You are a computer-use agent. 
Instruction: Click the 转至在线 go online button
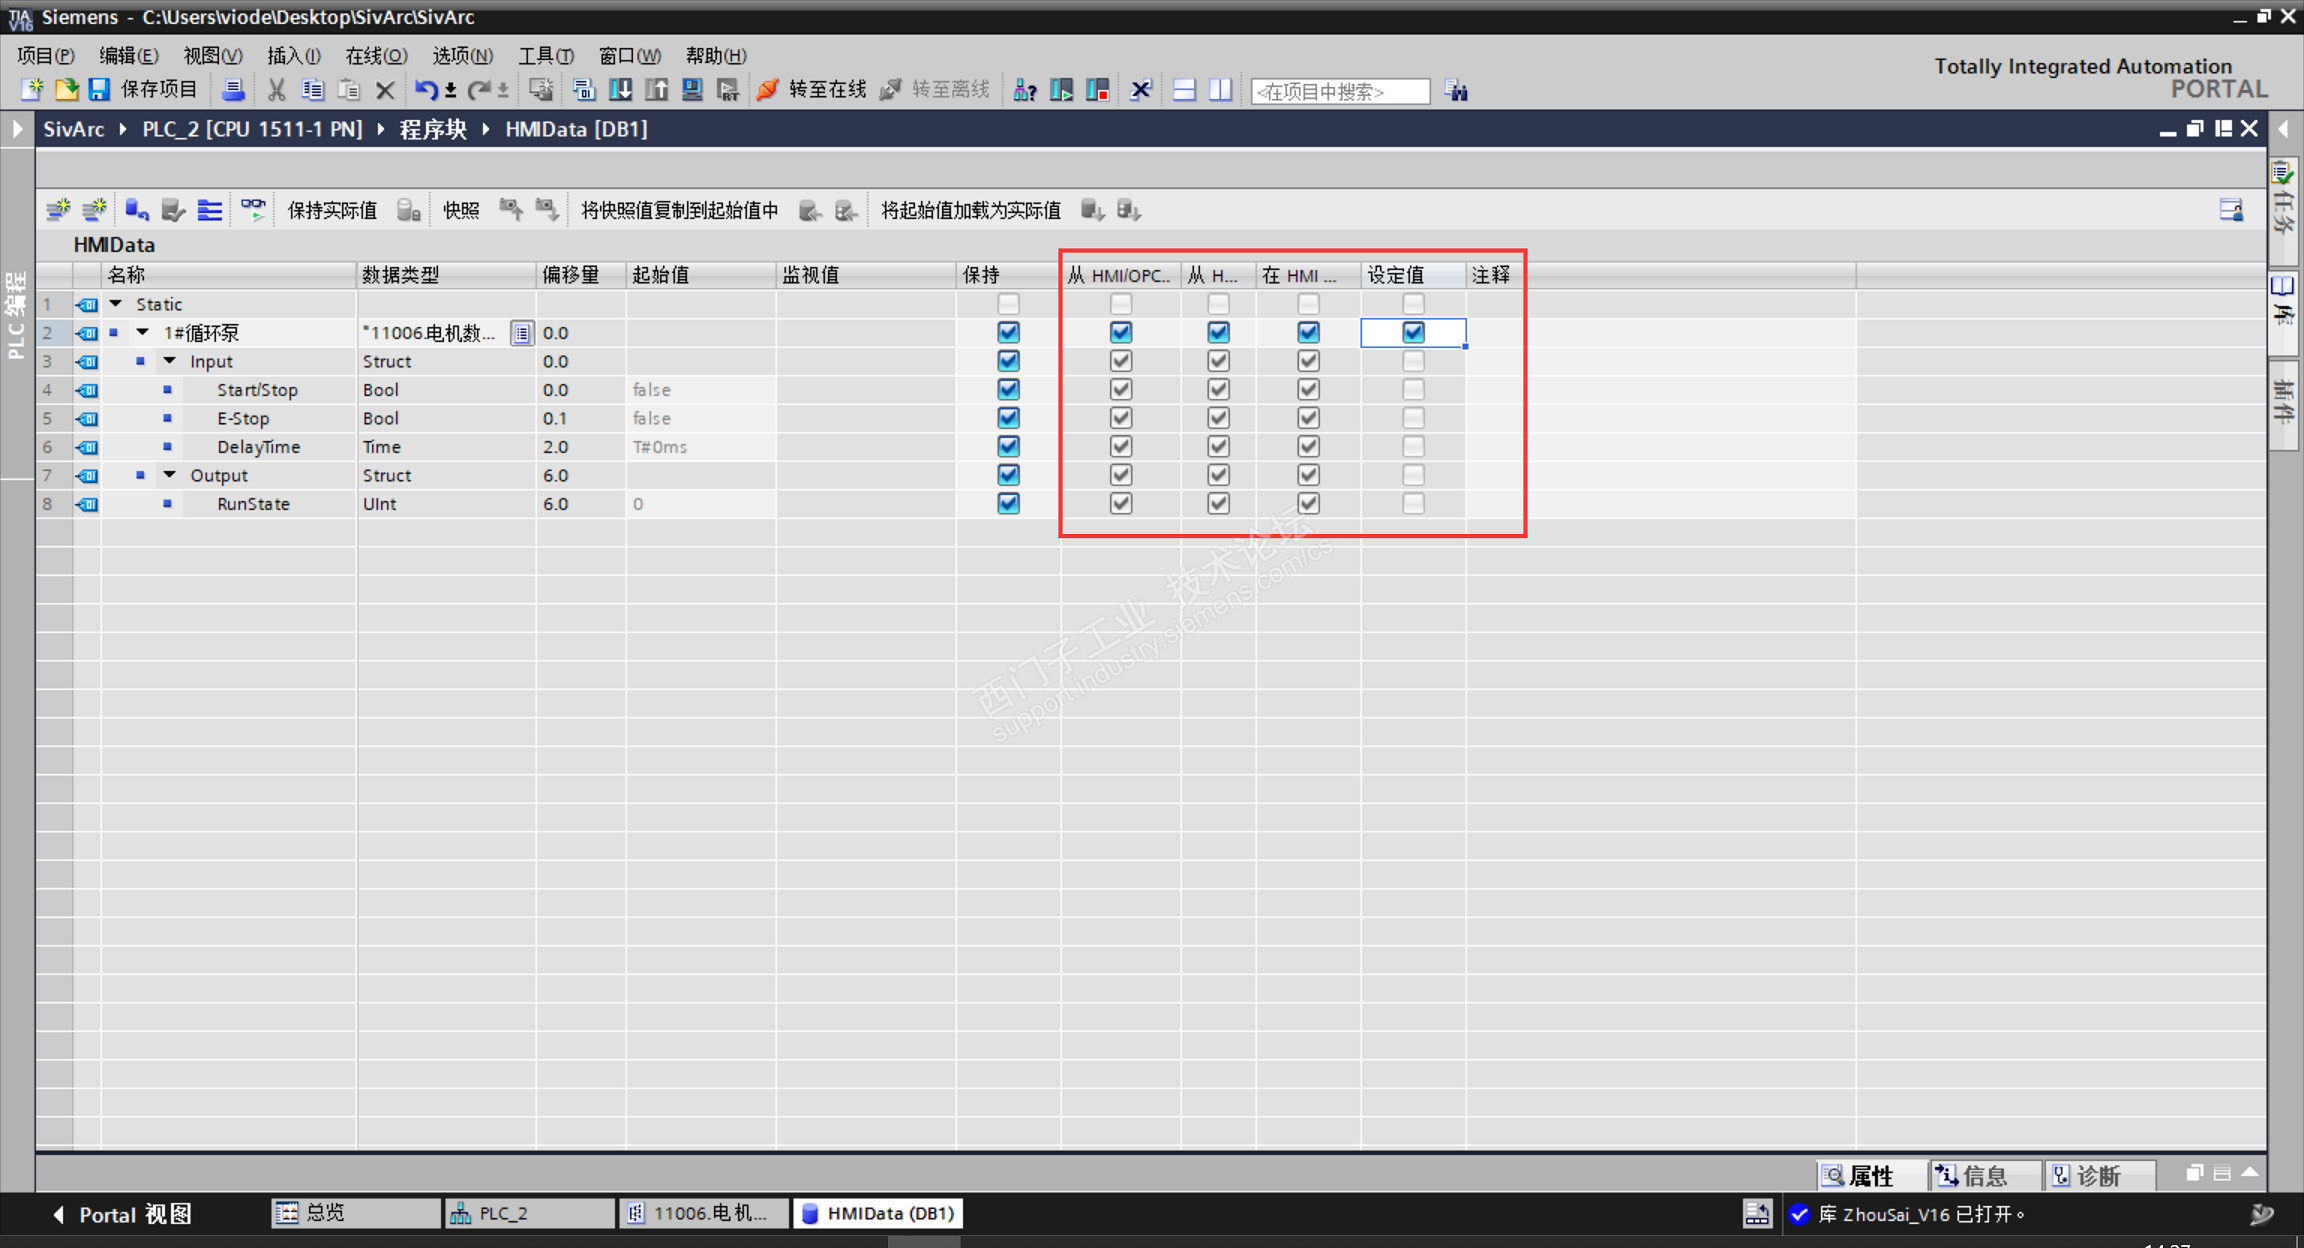tap(811, 90)
